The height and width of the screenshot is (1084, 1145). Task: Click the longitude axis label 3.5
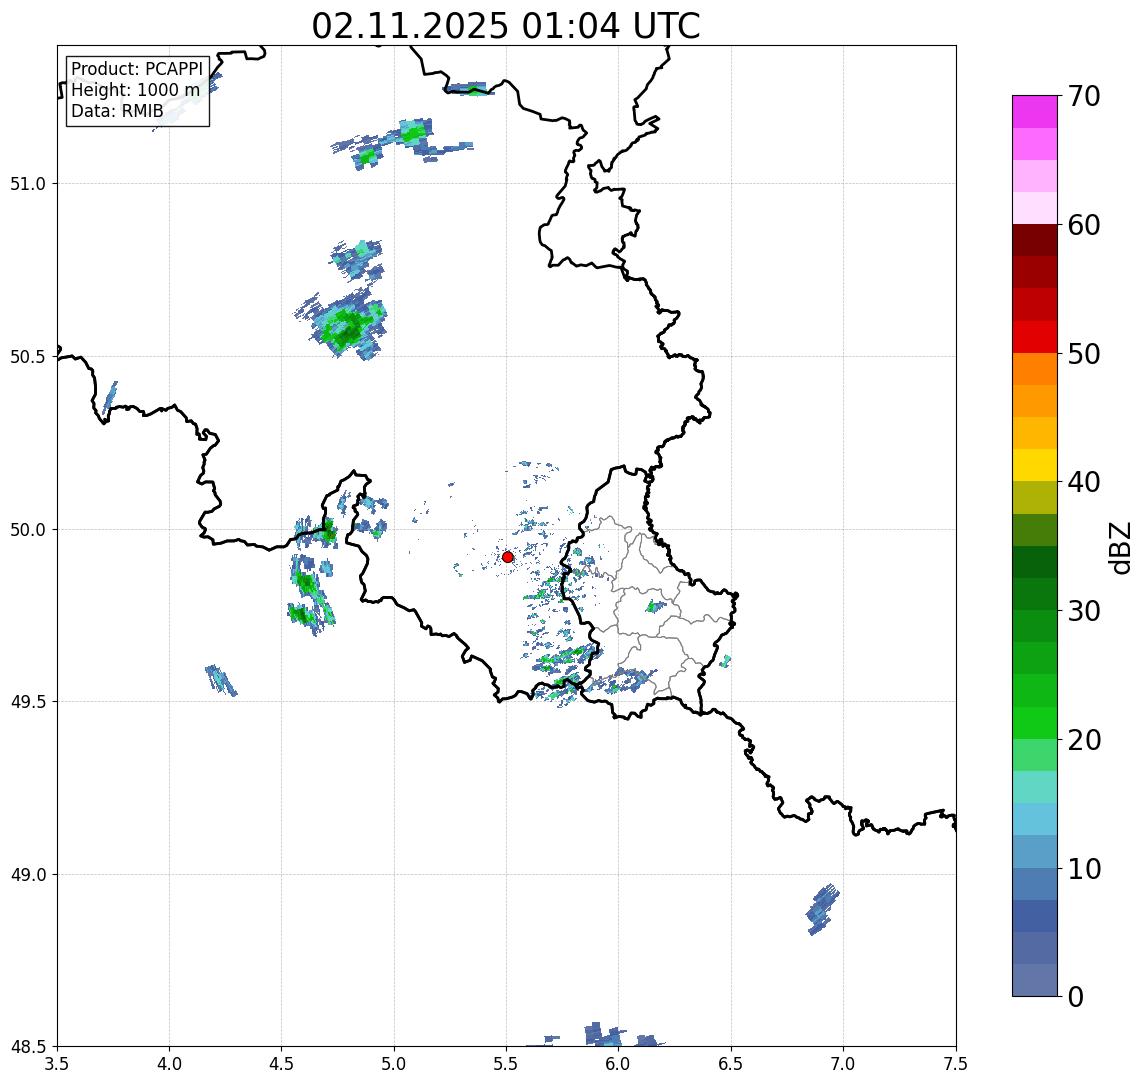click(x=57, y=1064)
